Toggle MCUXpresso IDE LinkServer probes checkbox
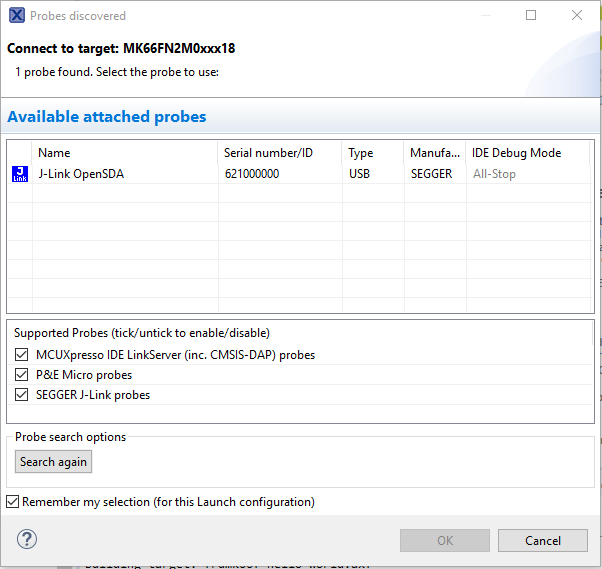Screen dimensions: 602x569 (22, 355)
